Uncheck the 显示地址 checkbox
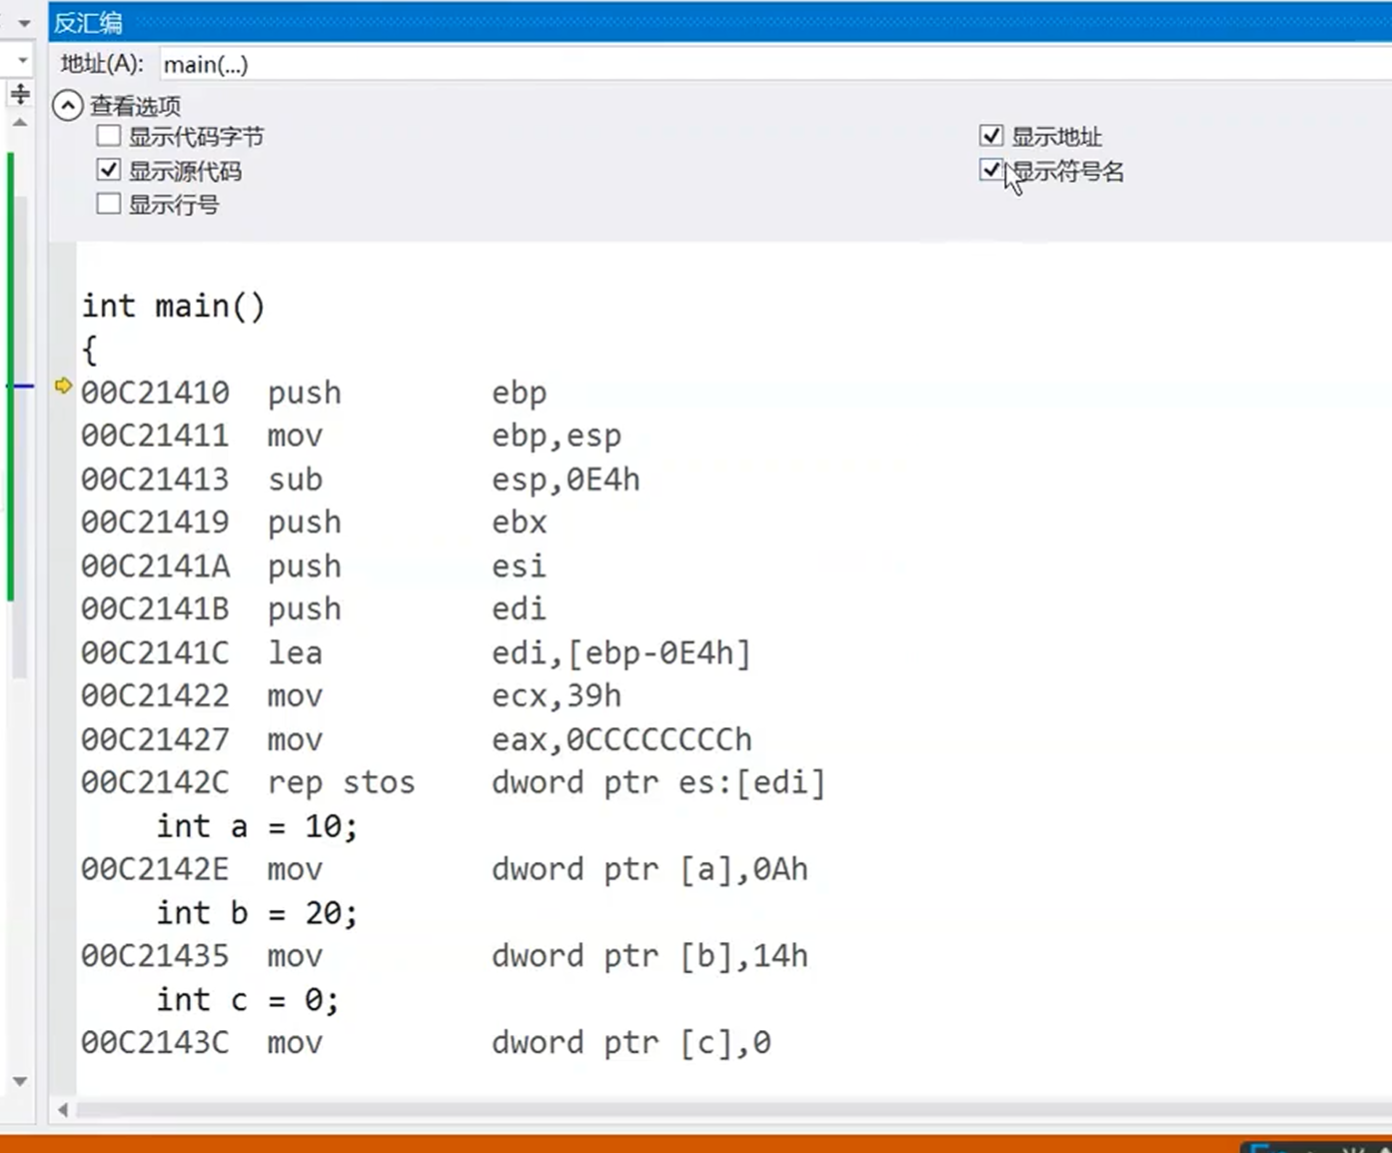The image size is (1392, 1153). 991,136
